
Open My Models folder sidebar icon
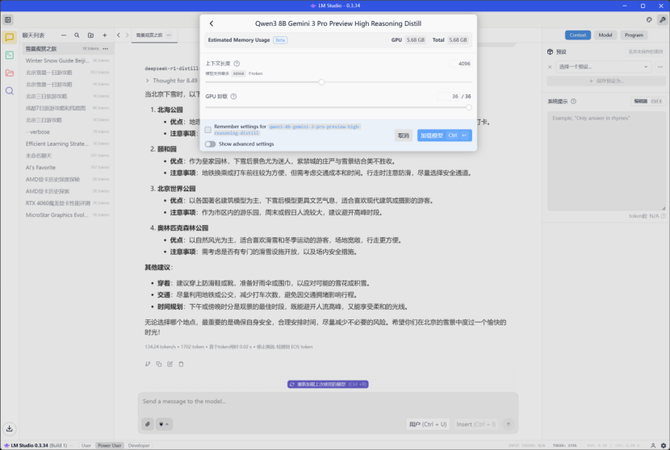pyautogui.click(x=9, y=73)
